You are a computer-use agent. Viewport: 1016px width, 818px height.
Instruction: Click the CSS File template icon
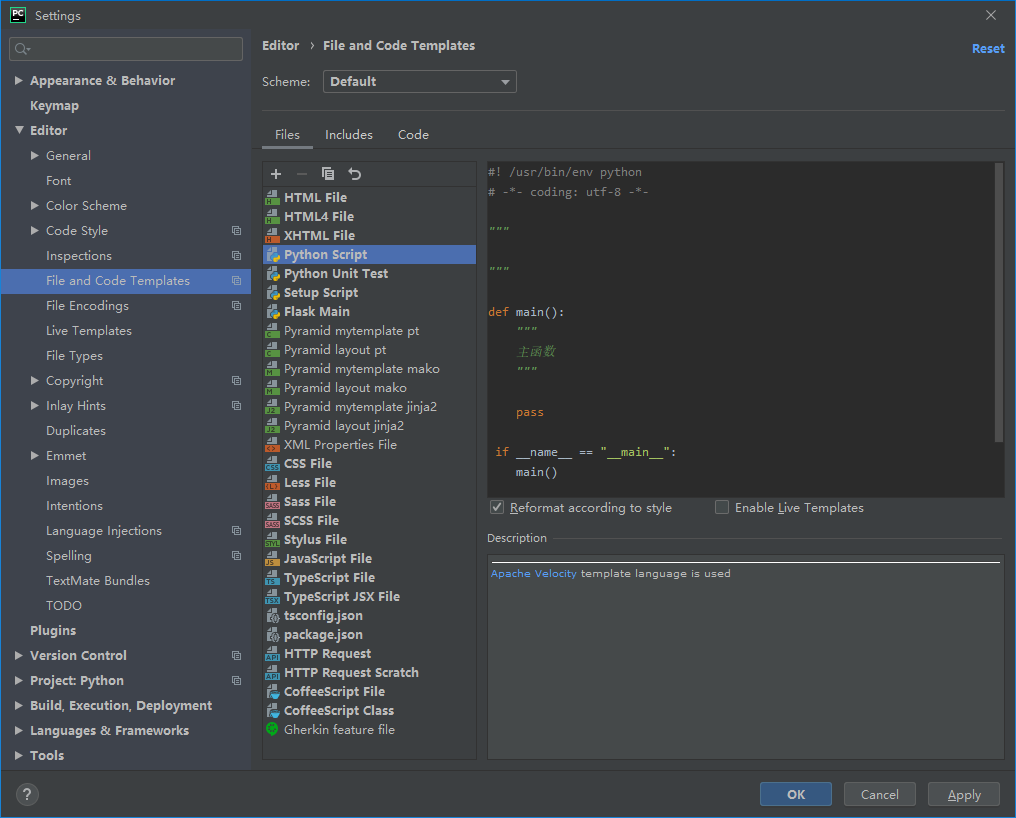[272, 464]
